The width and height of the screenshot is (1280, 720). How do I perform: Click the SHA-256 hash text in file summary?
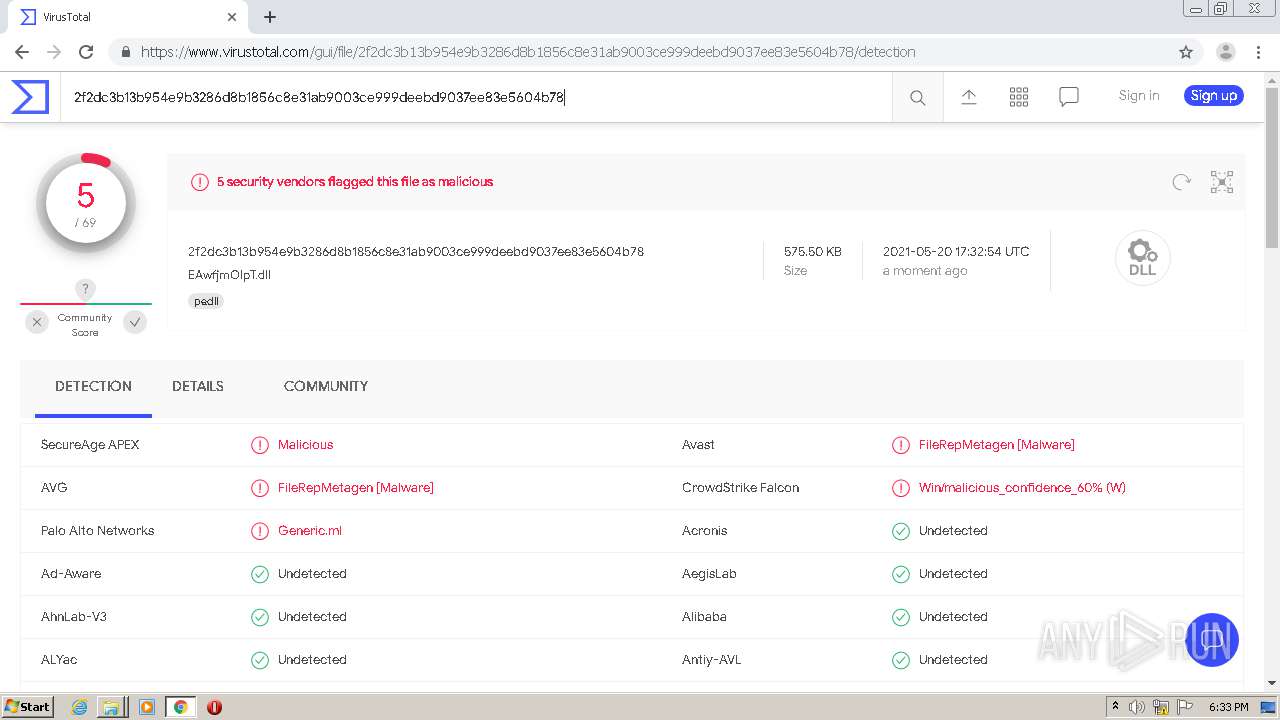tap(416, 252)
